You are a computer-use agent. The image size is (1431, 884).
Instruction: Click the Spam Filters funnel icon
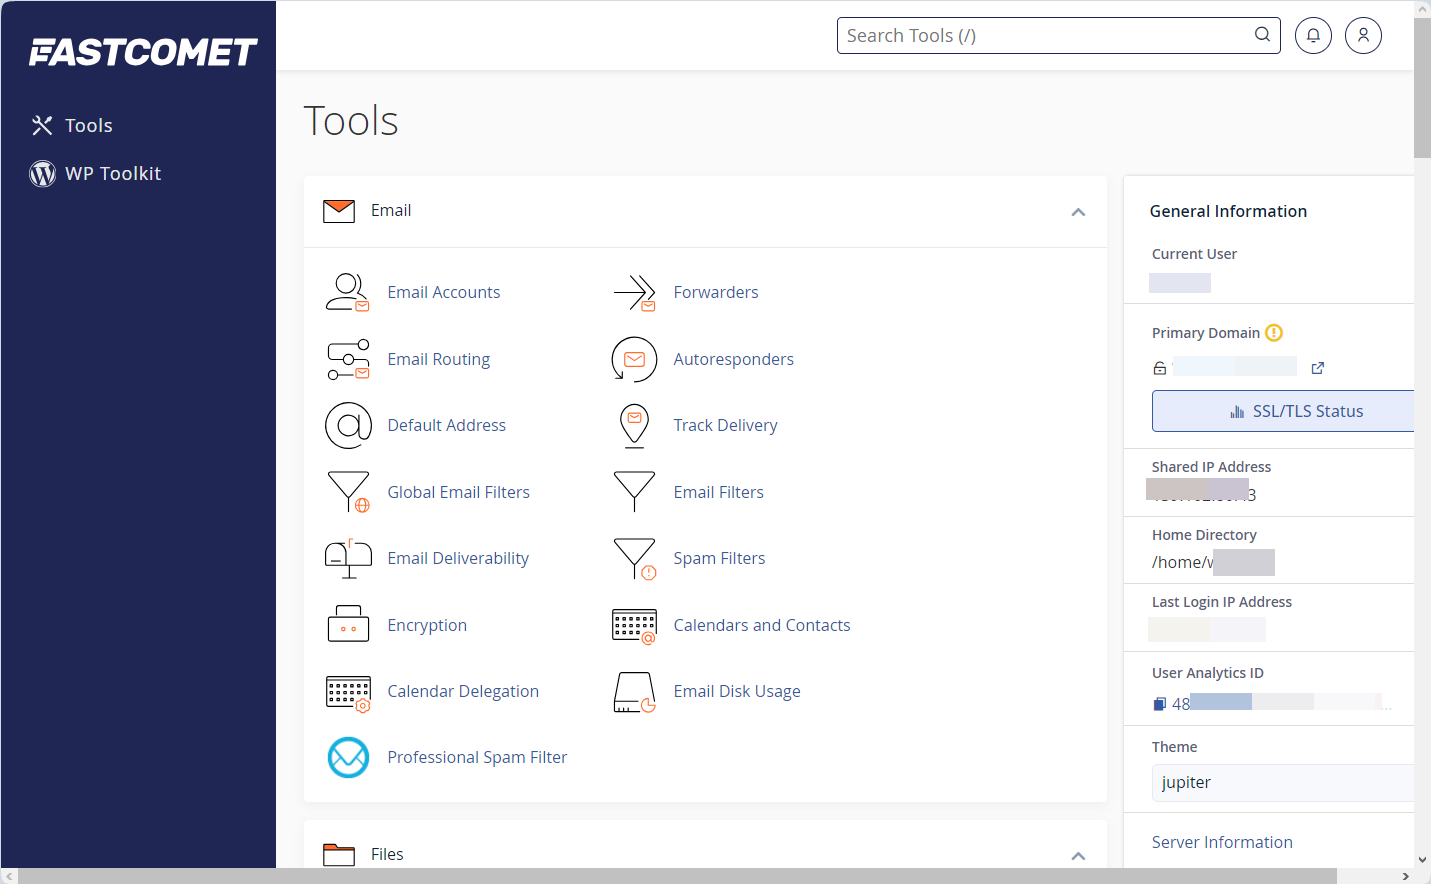point(634,558)
